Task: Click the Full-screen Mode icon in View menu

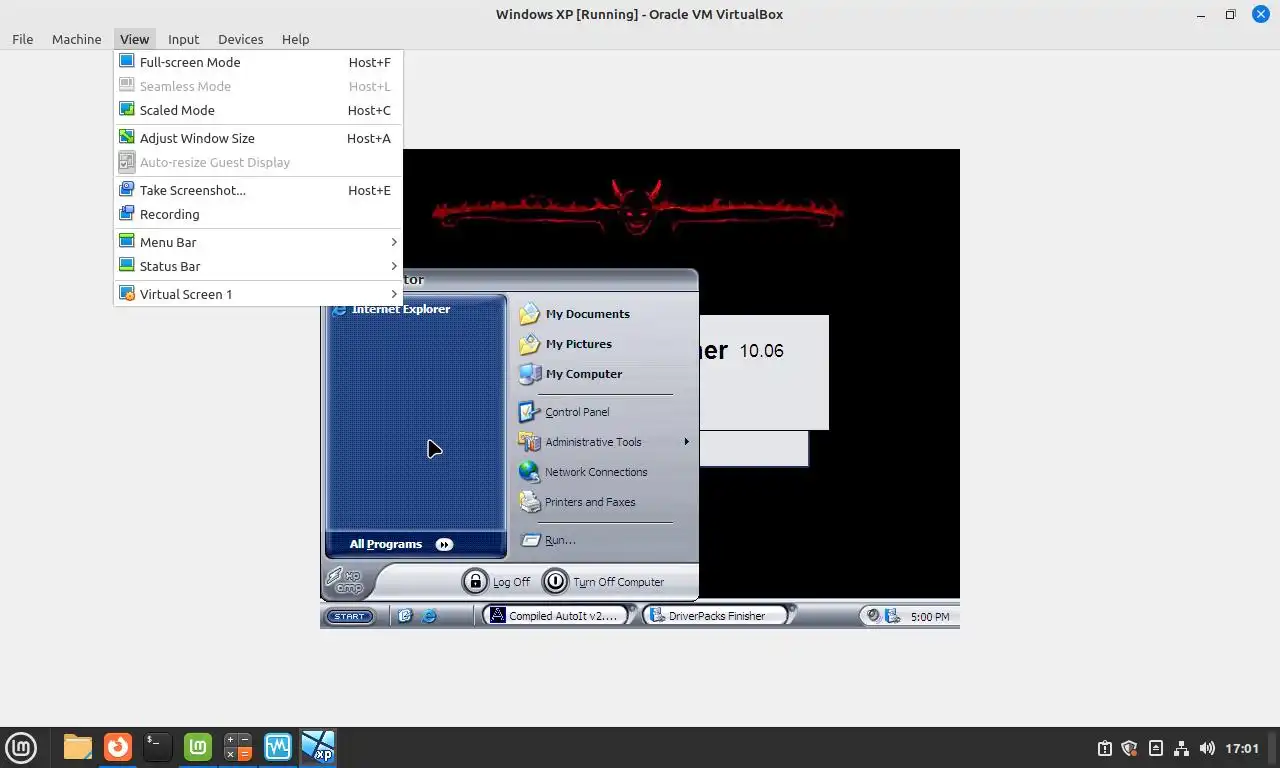Action: pyautogui.click(x=127, y=62)
